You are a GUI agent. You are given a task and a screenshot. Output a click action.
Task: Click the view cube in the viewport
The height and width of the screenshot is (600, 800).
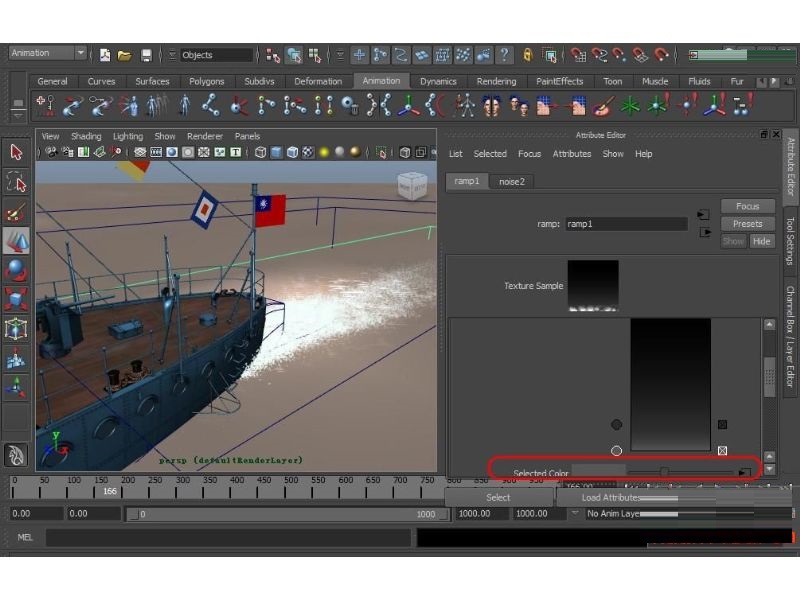[412, 186]
